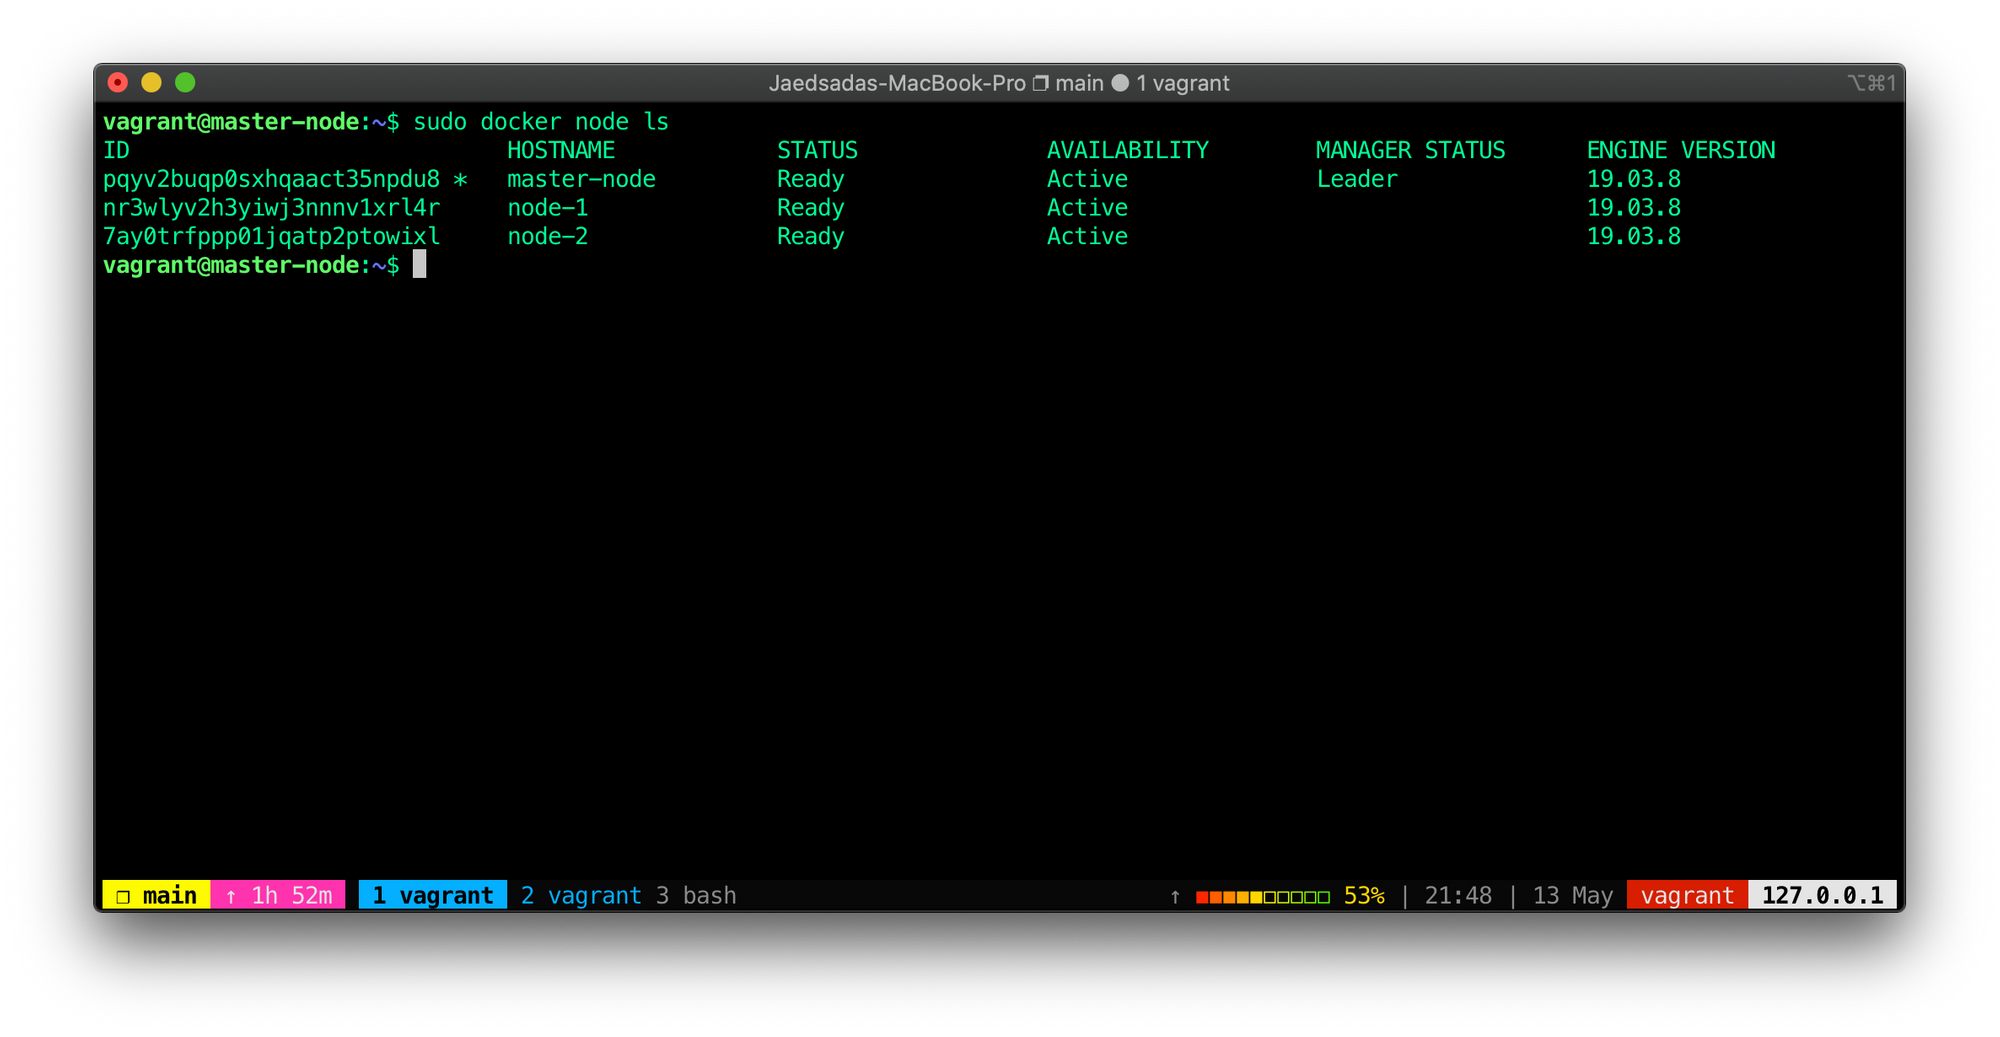
Task: Click 'Ready' status in node-2 row
Action: [x=810, y=237]
